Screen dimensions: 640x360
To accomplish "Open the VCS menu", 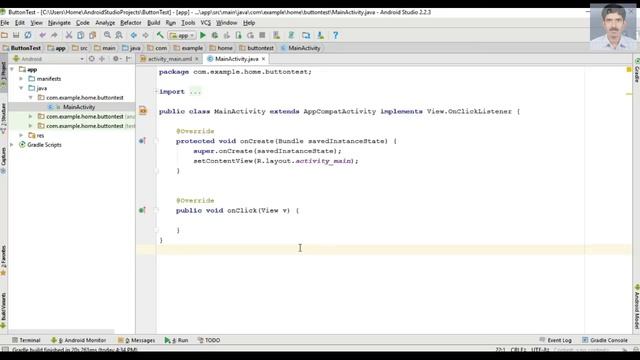I will (x=206, y=23).
